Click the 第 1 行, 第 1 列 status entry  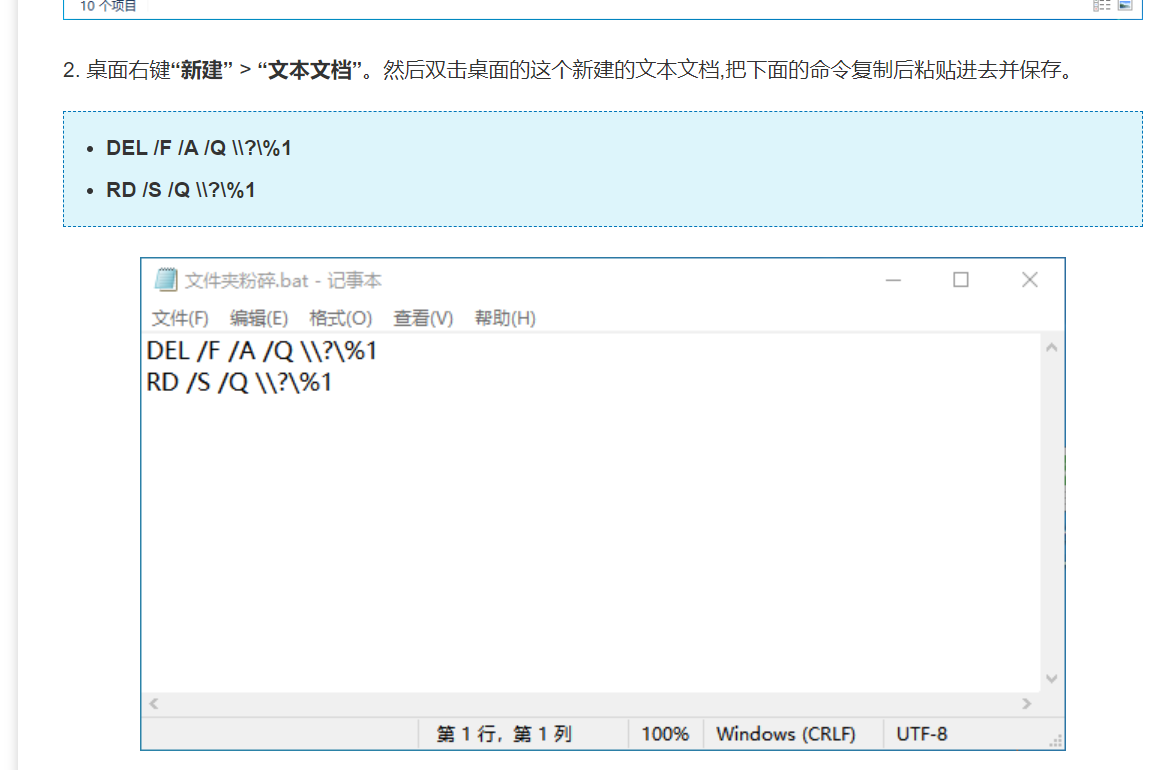point(504,734)
